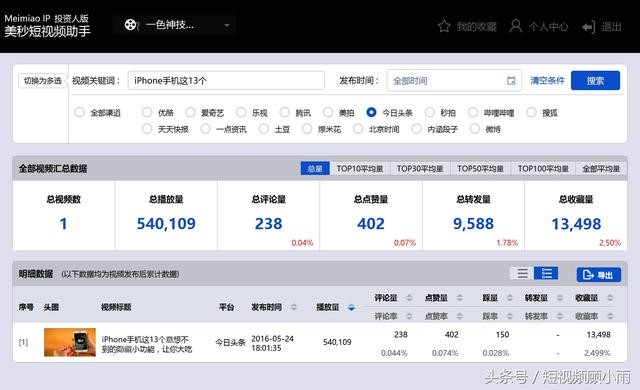This screenshot has height=390, width=640.
Task: Click the 总转发量 9,588 value
Action: tap(473, 224)
